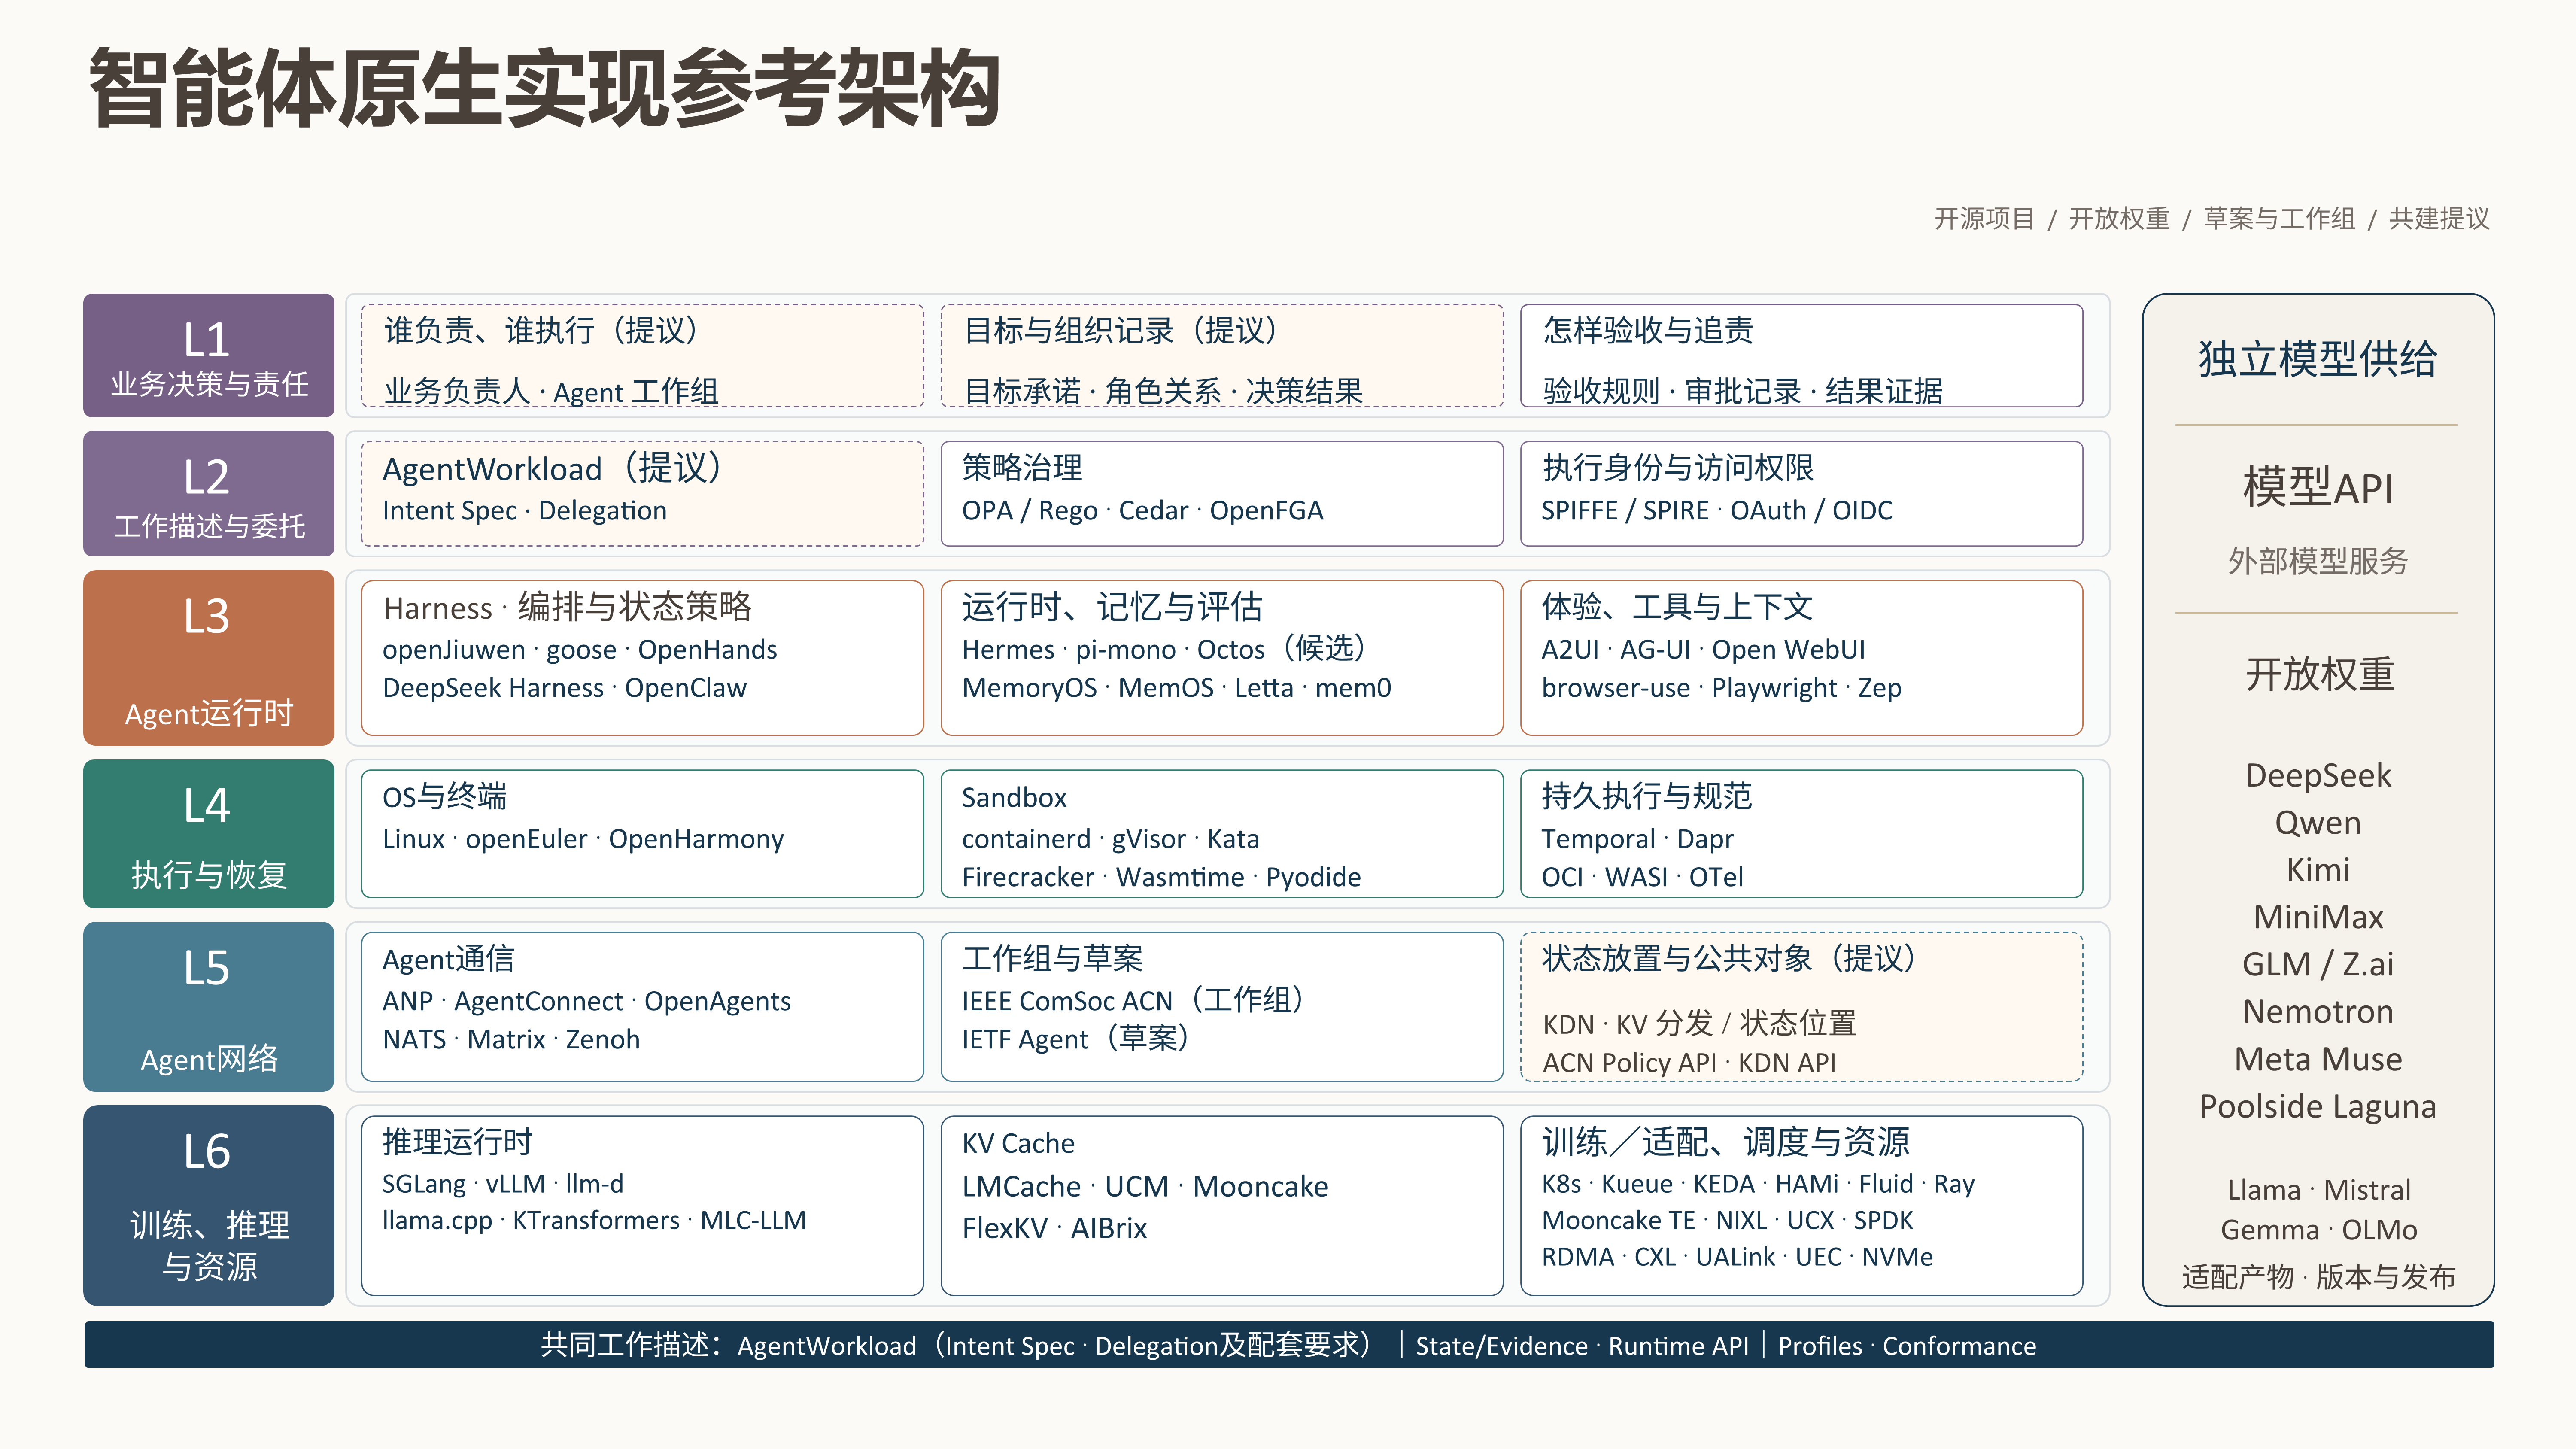The width and height of the screenshot is (2576, 1449).
Task: Select the heading 体验、工具与上下文
Action: [x=1677, y=607]
